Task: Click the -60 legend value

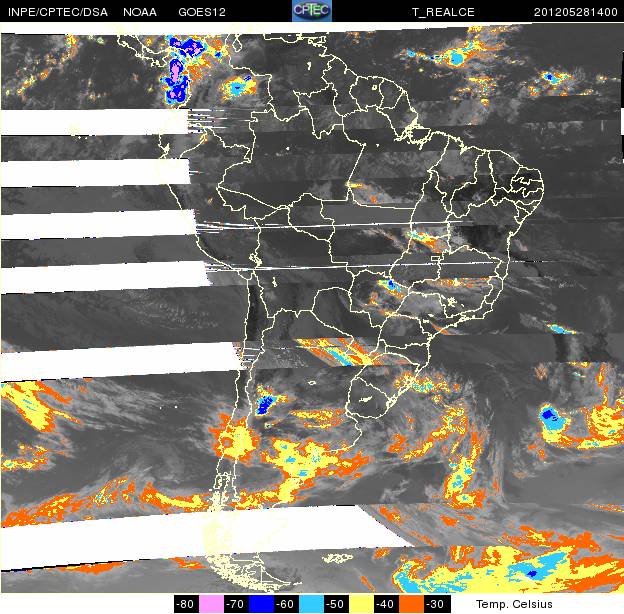Action: pyautogui.click(x=285, y=604)
